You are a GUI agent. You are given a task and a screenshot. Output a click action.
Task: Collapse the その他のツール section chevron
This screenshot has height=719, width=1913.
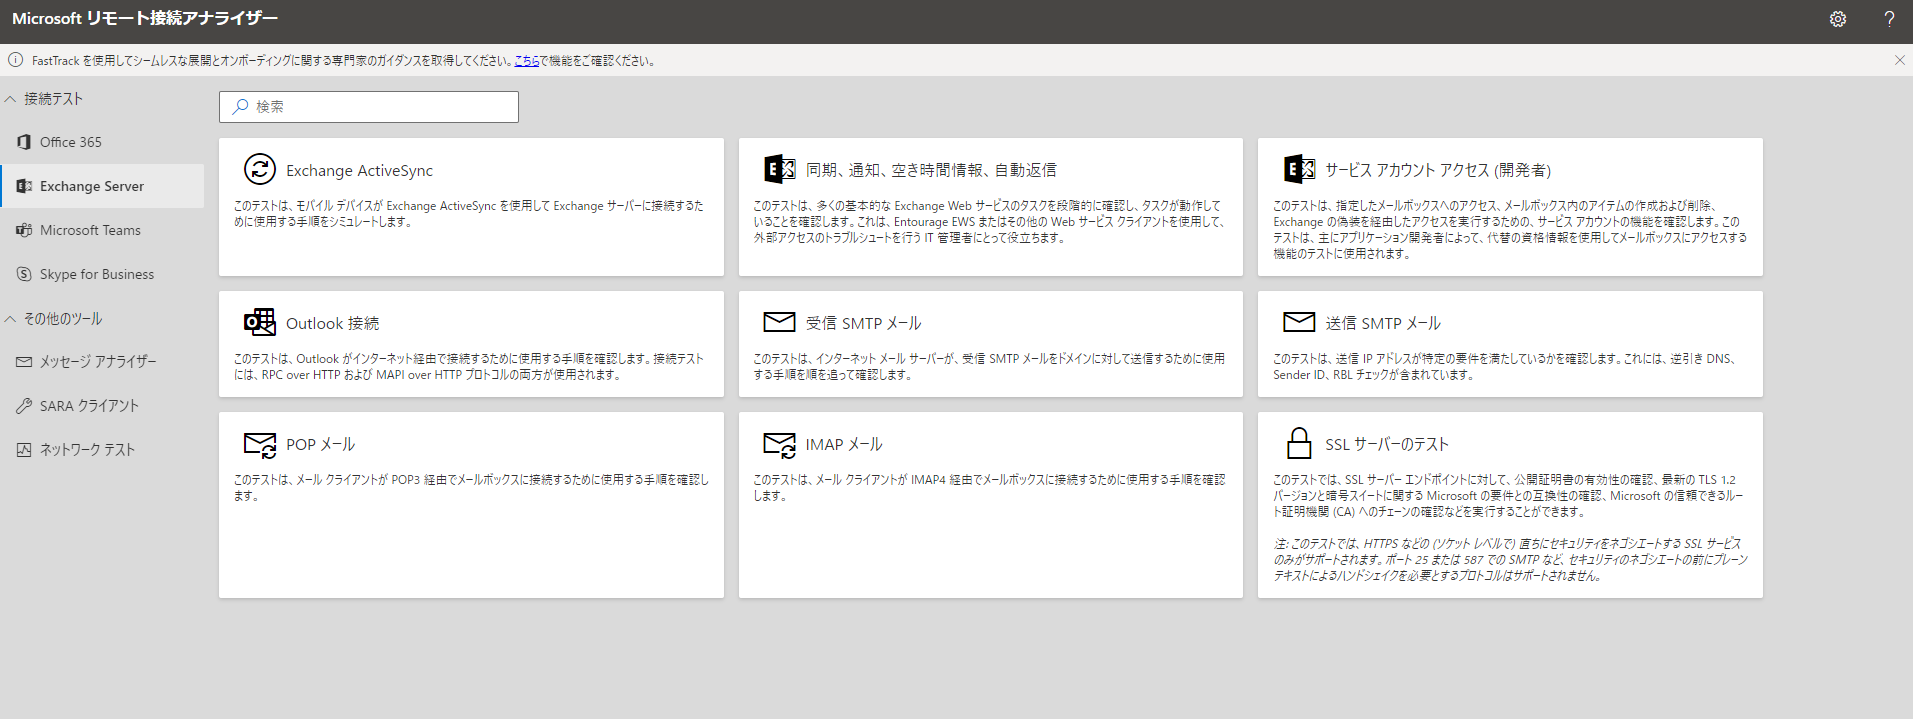pos(10,319)
